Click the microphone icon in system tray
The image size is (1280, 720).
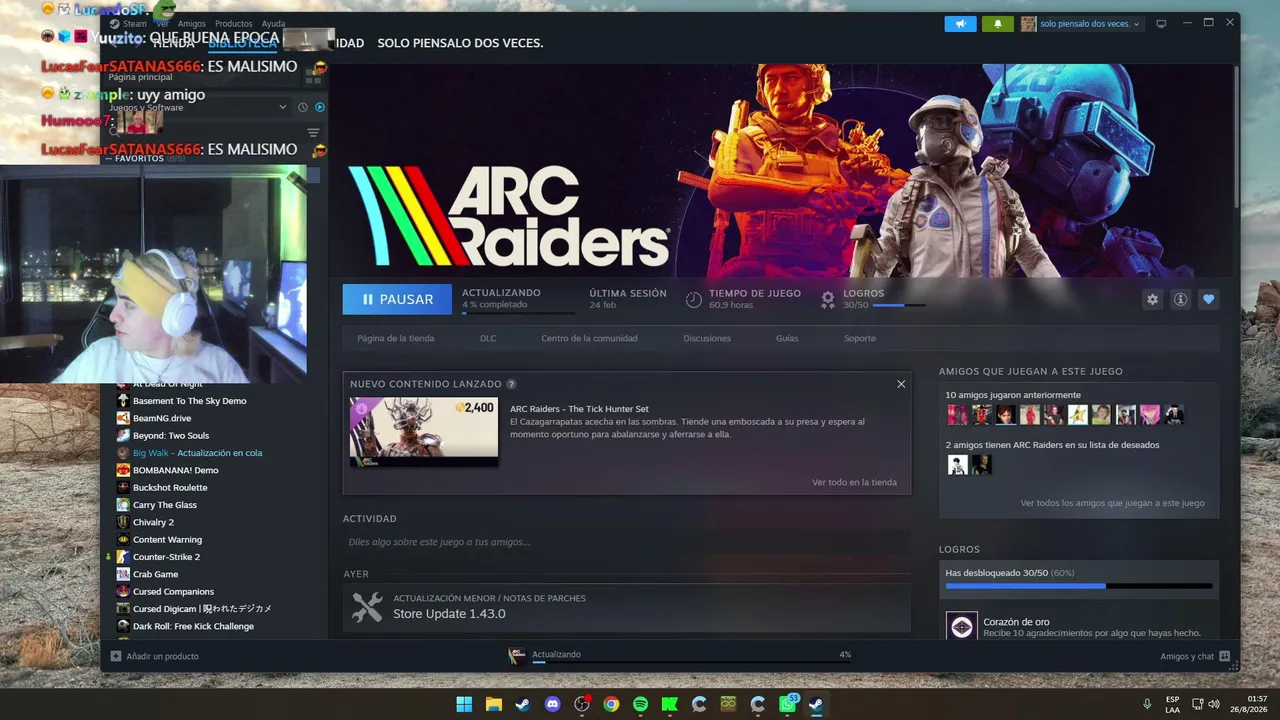(x=1147, y=704)
